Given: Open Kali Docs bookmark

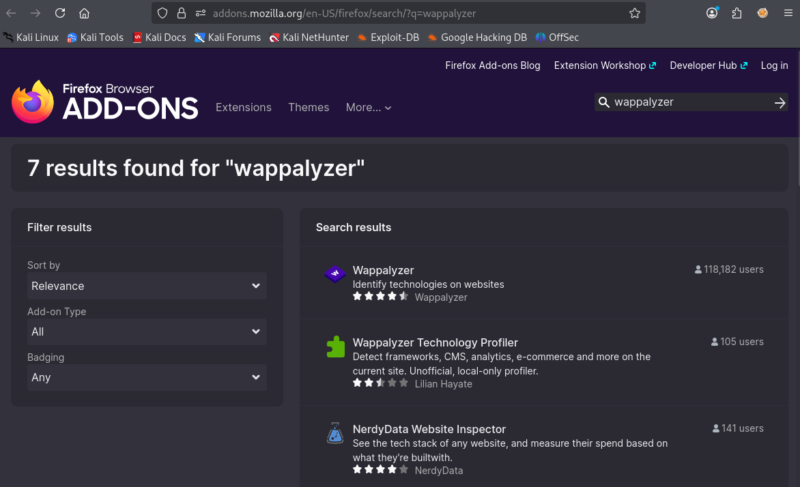Looking at the screenshot, I should [159, 37].
